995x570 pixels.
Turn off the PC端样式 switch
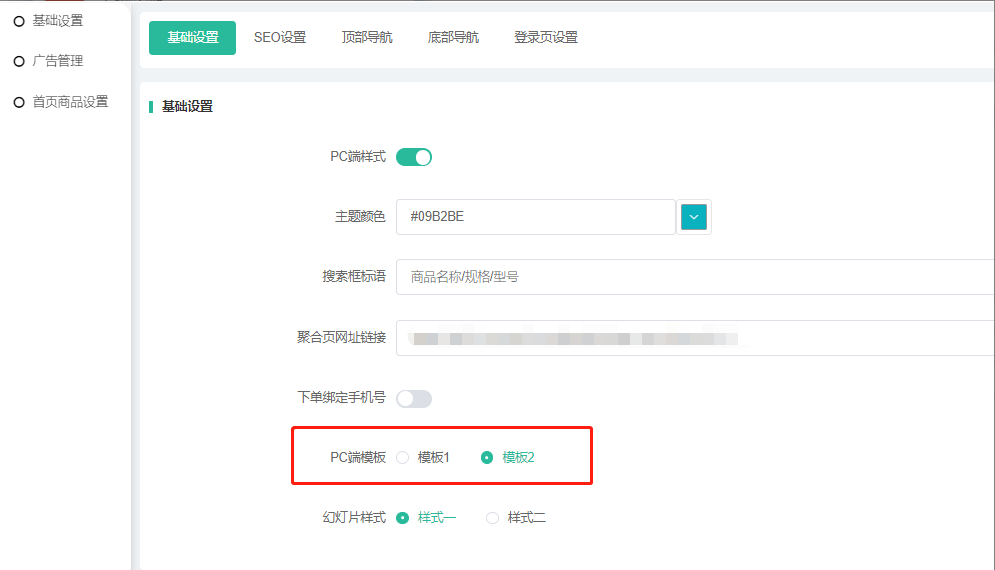click(414, 157)
